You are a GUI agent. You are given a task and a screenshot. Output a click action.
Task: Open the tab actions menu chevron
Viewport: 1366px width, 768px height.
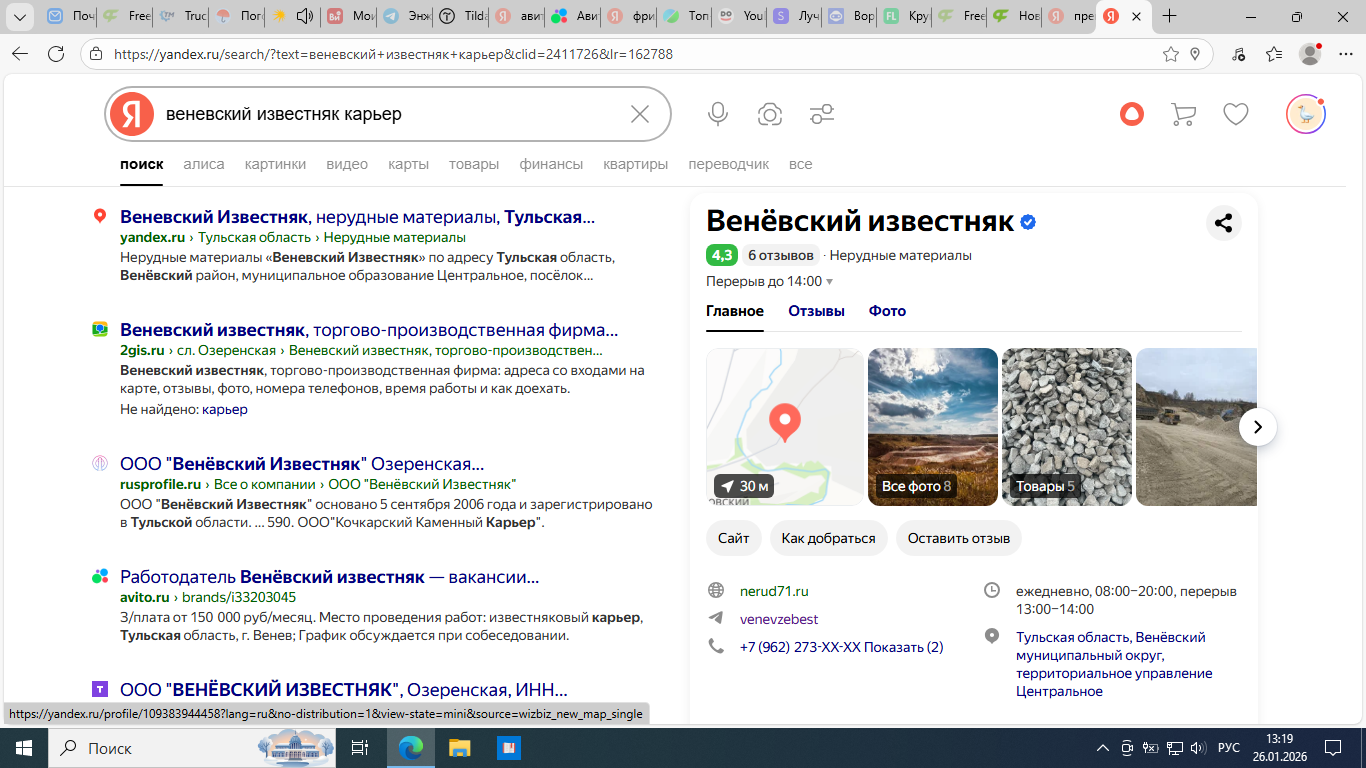[x=19, y=16]
